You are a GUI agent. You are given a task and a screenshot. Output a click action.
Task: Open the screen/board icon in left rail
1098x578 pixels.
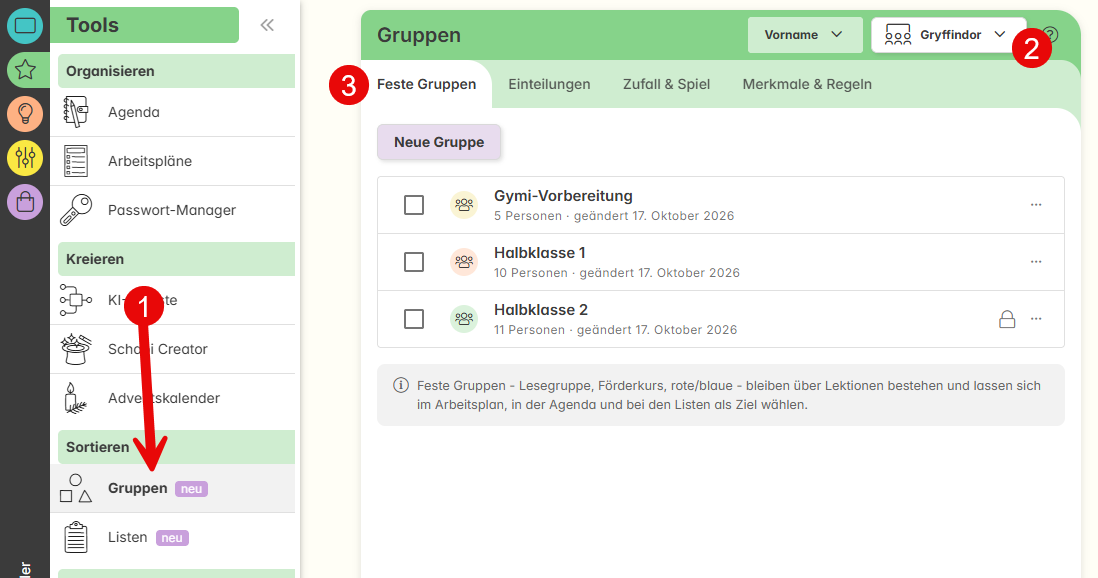25,26
